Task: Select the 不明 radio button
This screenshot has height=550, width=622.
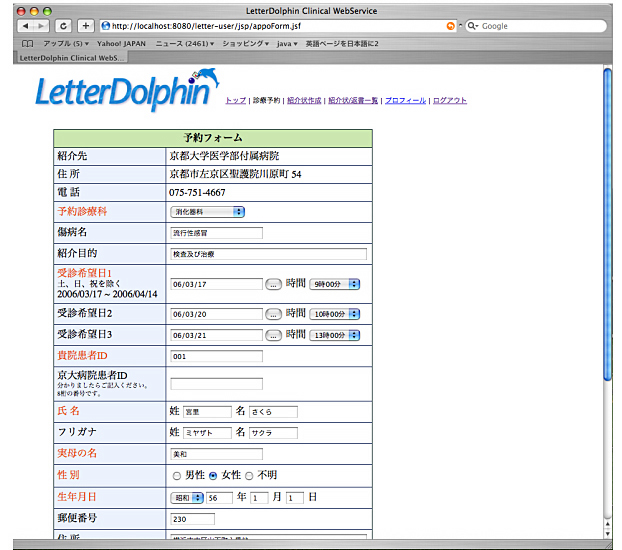Action: click(249, 475)
